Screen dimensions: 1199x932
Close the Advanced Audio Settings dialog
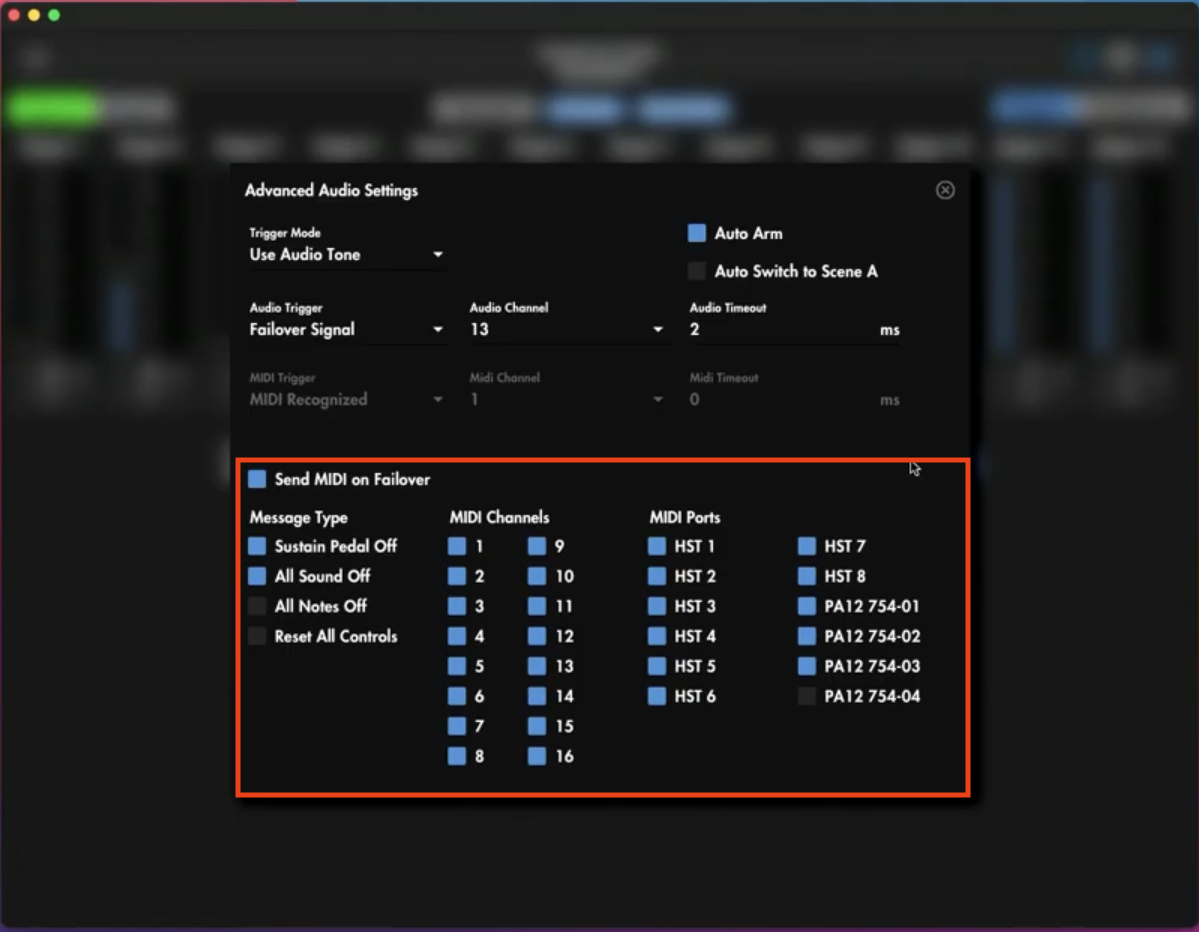click(945, 190)
